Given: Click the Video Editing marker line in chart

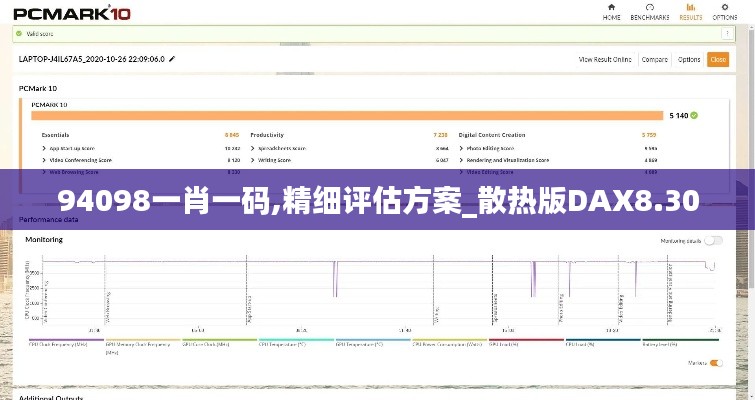Looking at the screenshot, I should click(x=619, y=289).
